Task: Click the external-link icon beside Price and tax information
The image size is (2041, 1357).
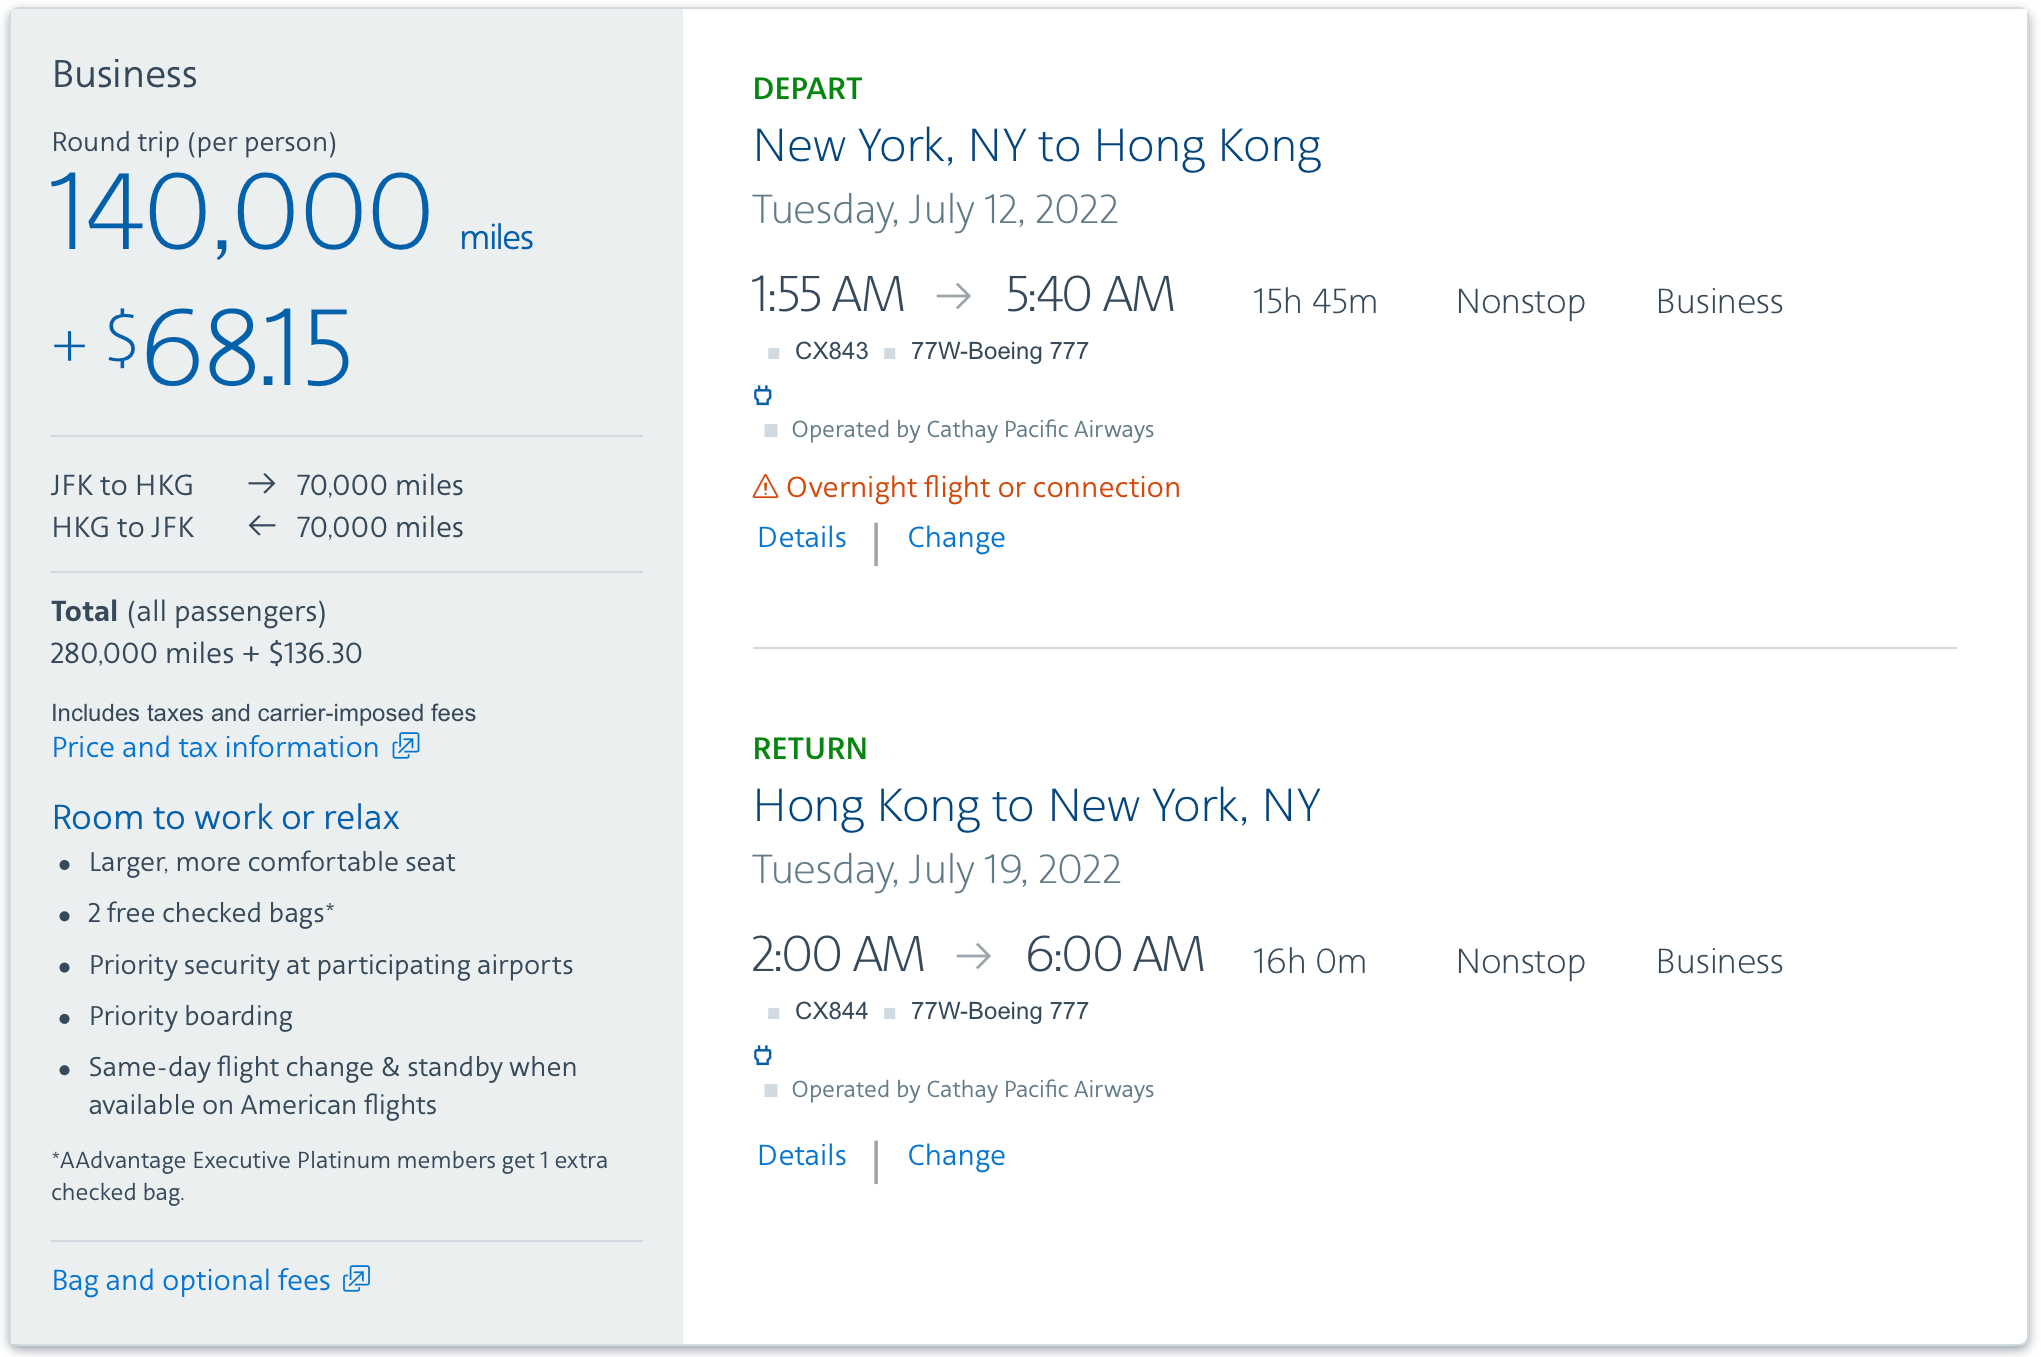Action: pos(404,746)
